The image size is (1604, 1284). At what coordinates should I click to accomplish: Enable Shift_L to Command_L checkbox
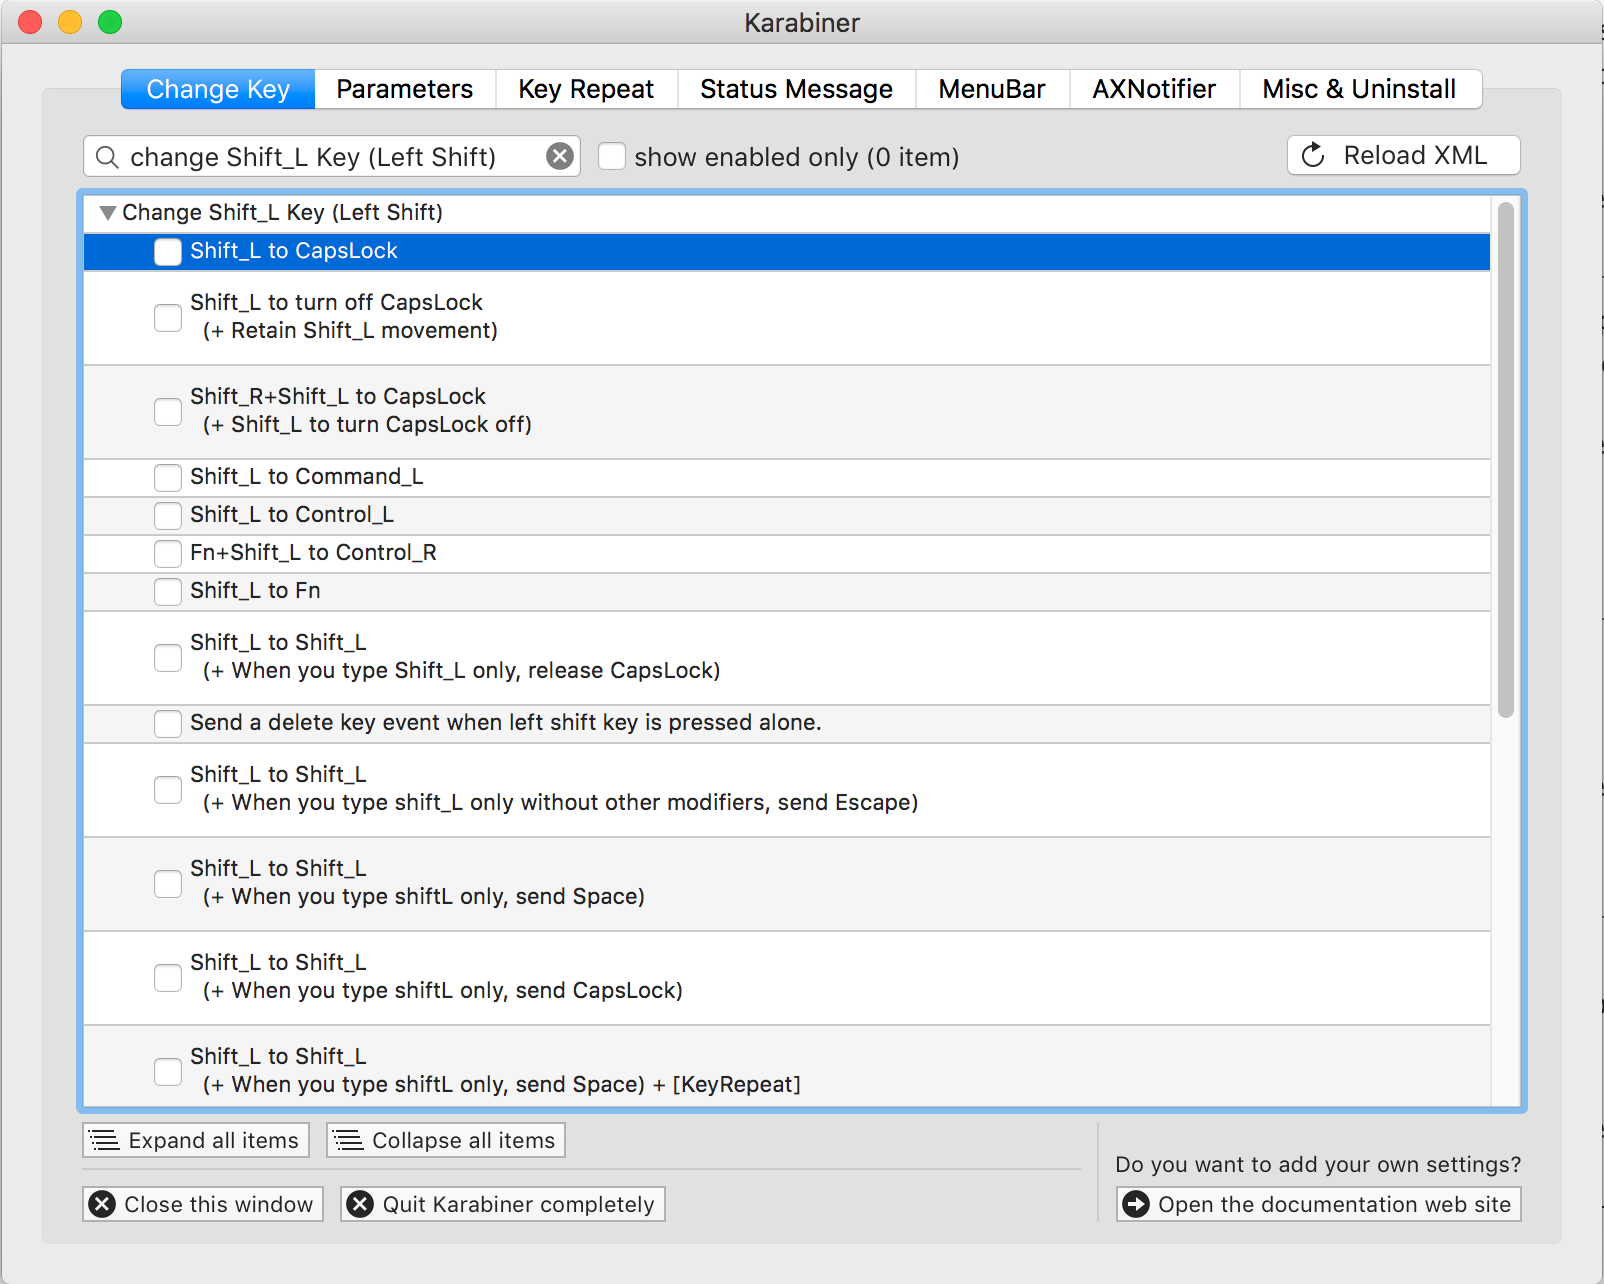[x=168, y=478]
